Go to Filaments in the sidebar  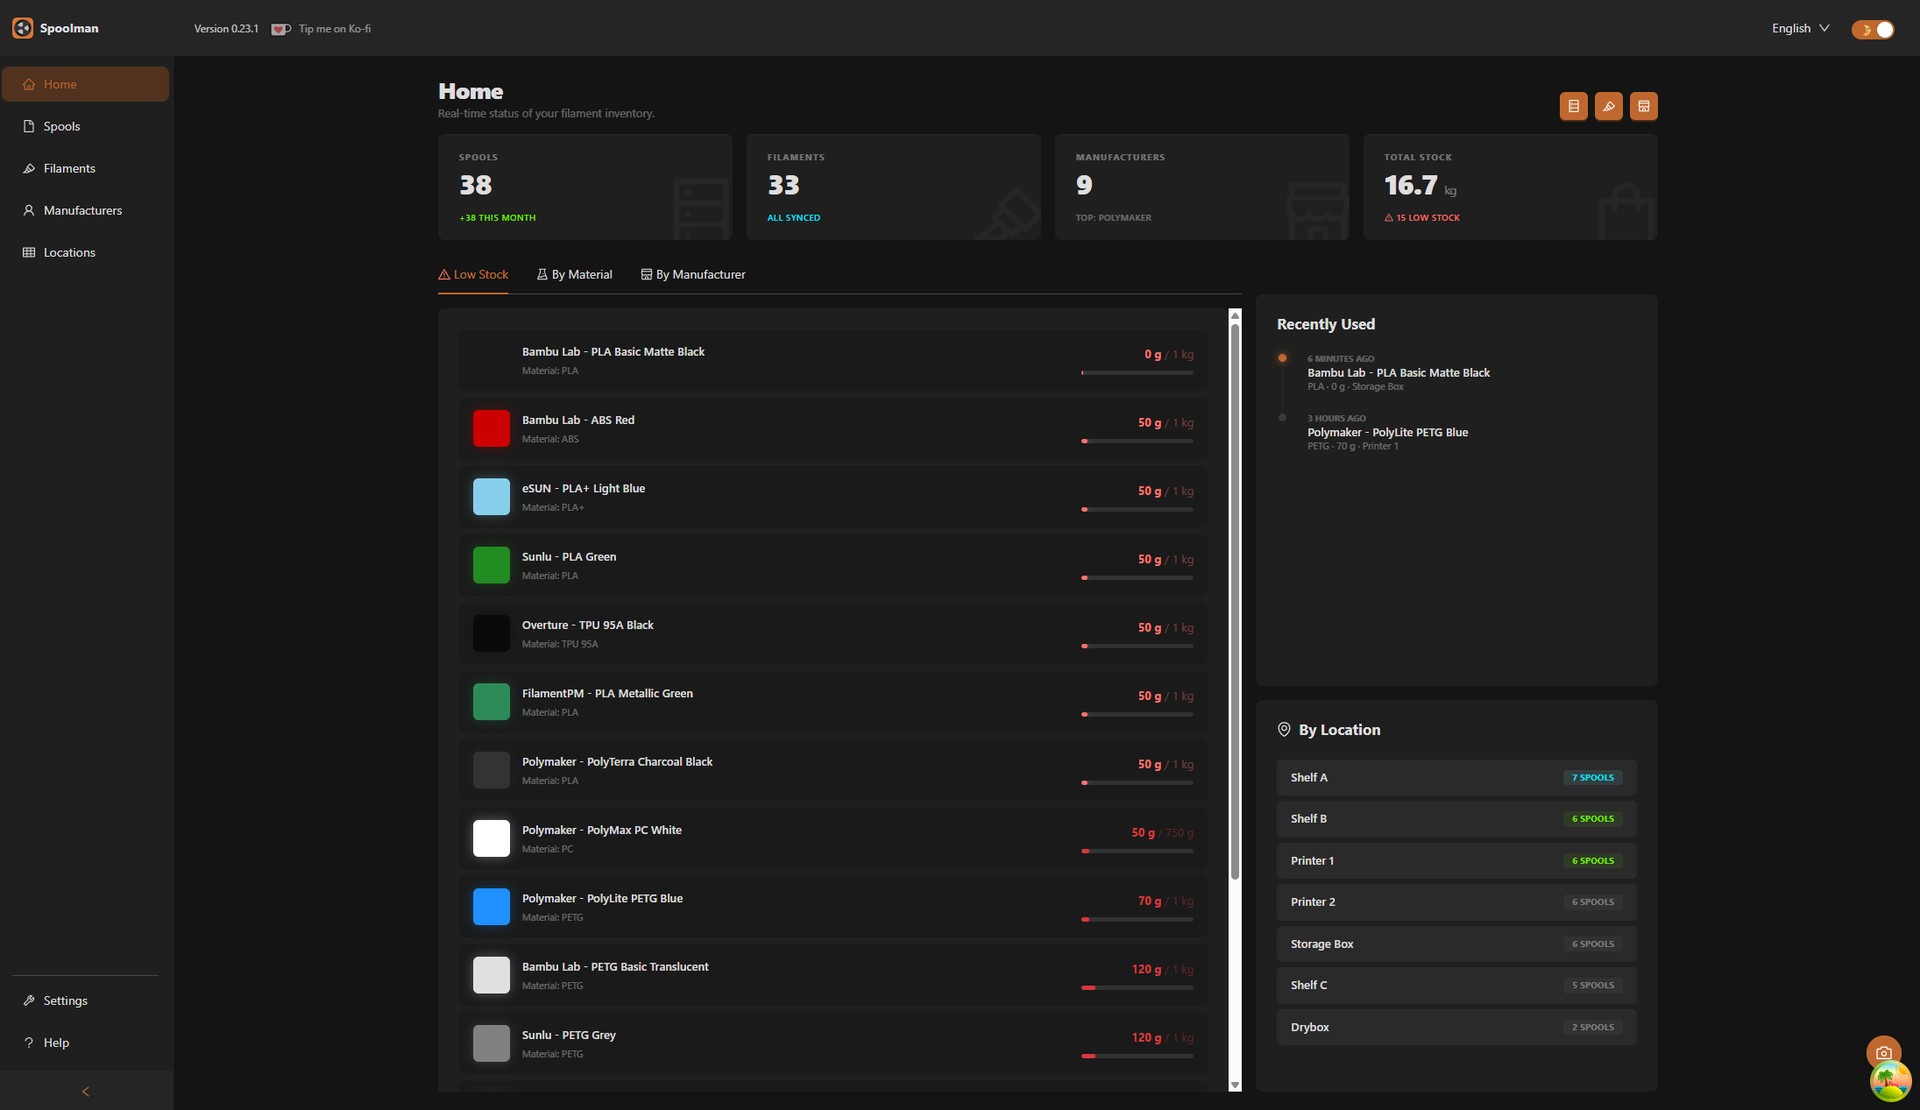pos(85,168)
